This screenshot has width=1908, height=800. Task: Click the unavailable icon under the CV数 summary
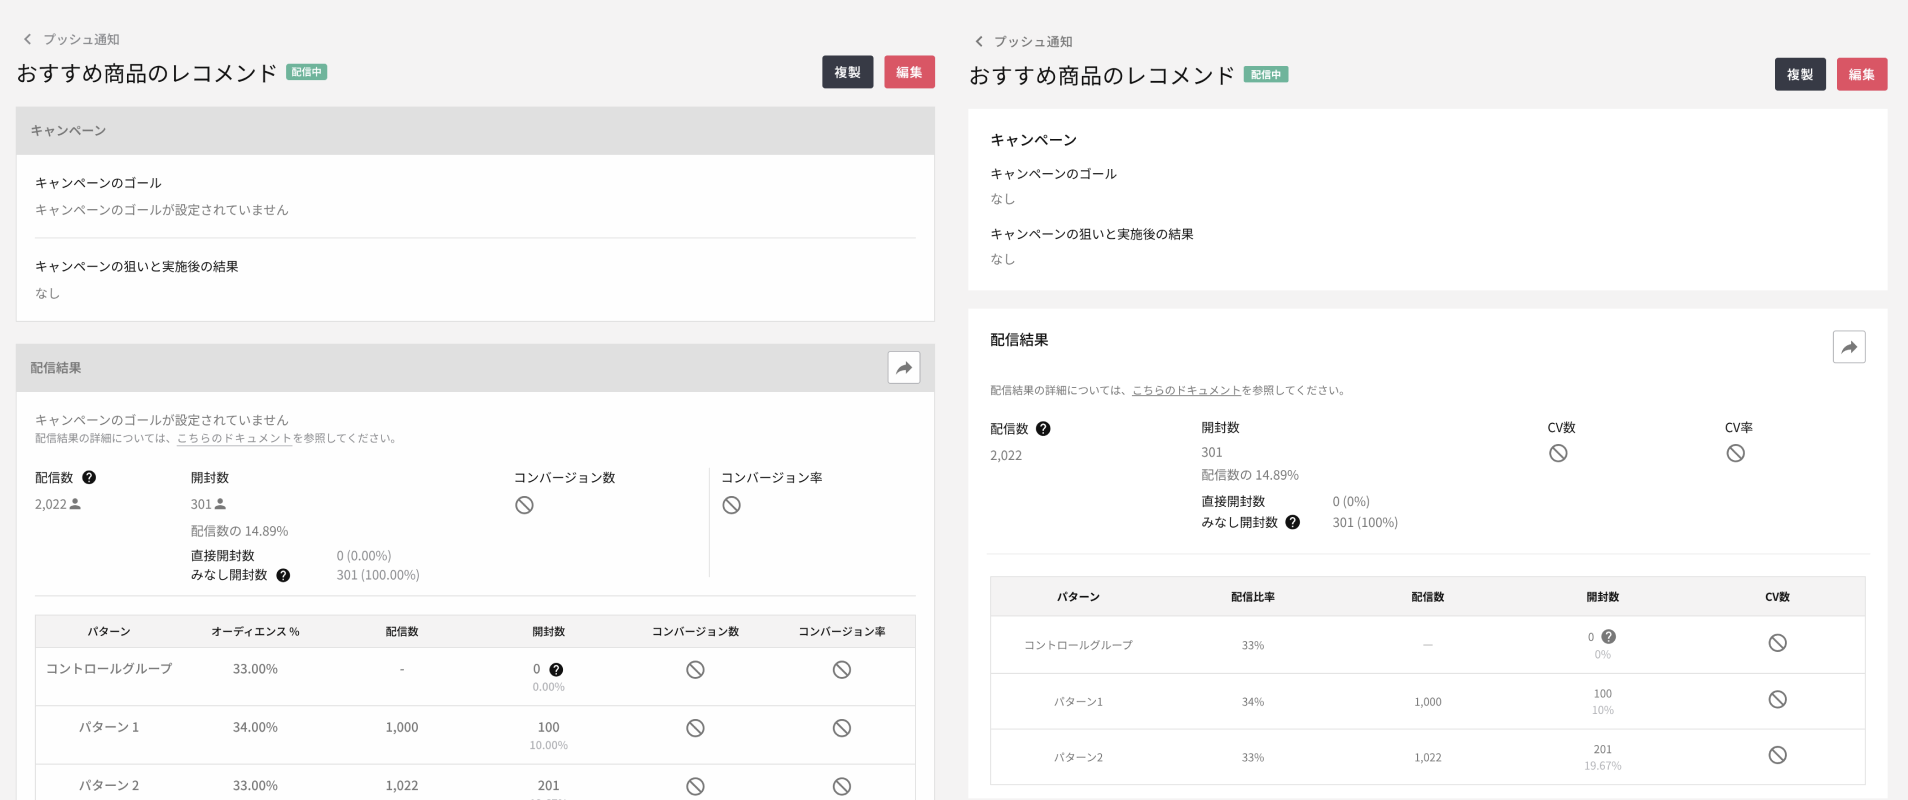coord(1558,453)
